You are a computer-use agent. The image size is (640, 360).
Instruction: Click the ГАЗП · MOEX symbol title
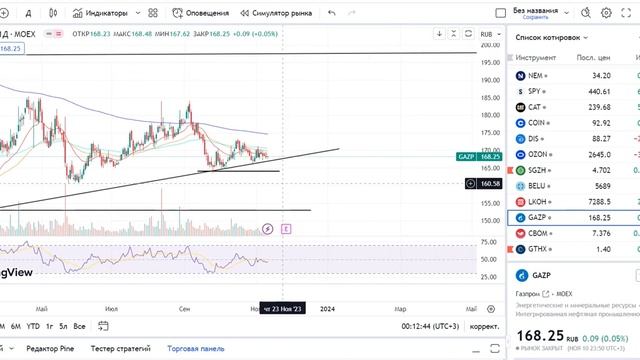18,34
